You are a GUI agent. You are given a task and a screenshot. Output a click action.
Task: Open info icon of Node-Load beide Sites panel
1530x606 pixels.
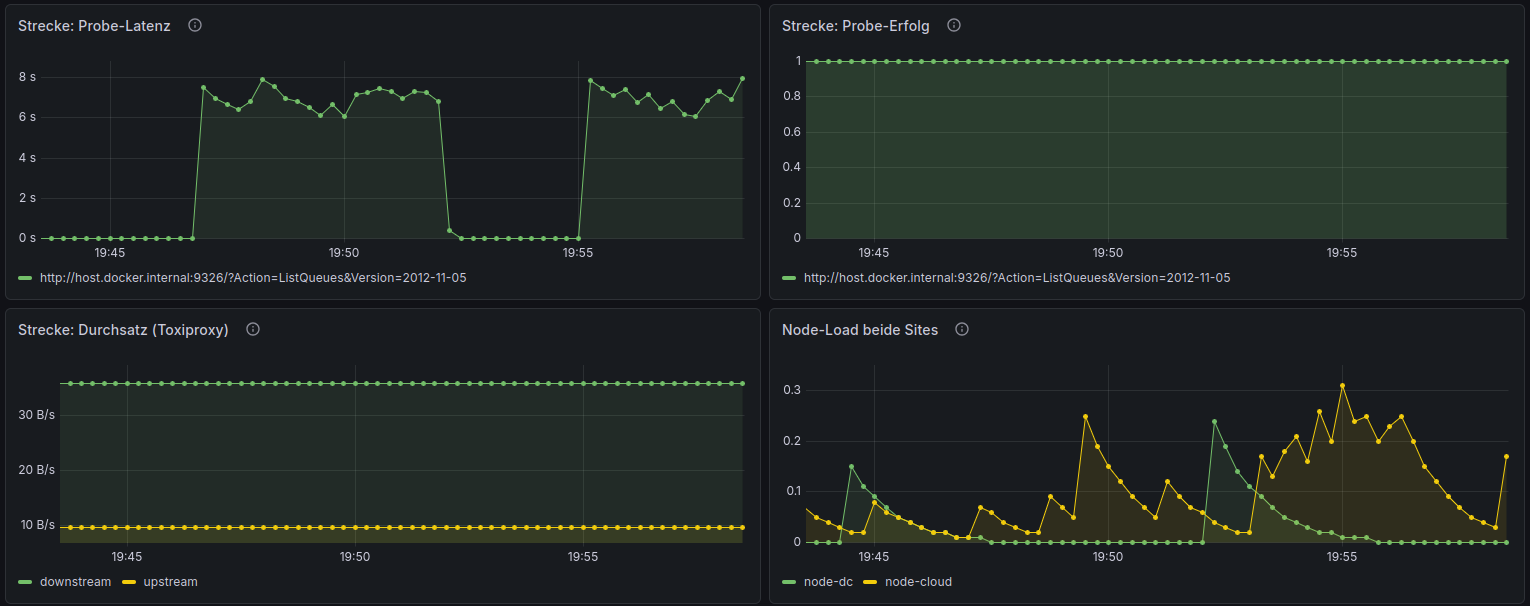pyautogui.click(x=962, y=329)
